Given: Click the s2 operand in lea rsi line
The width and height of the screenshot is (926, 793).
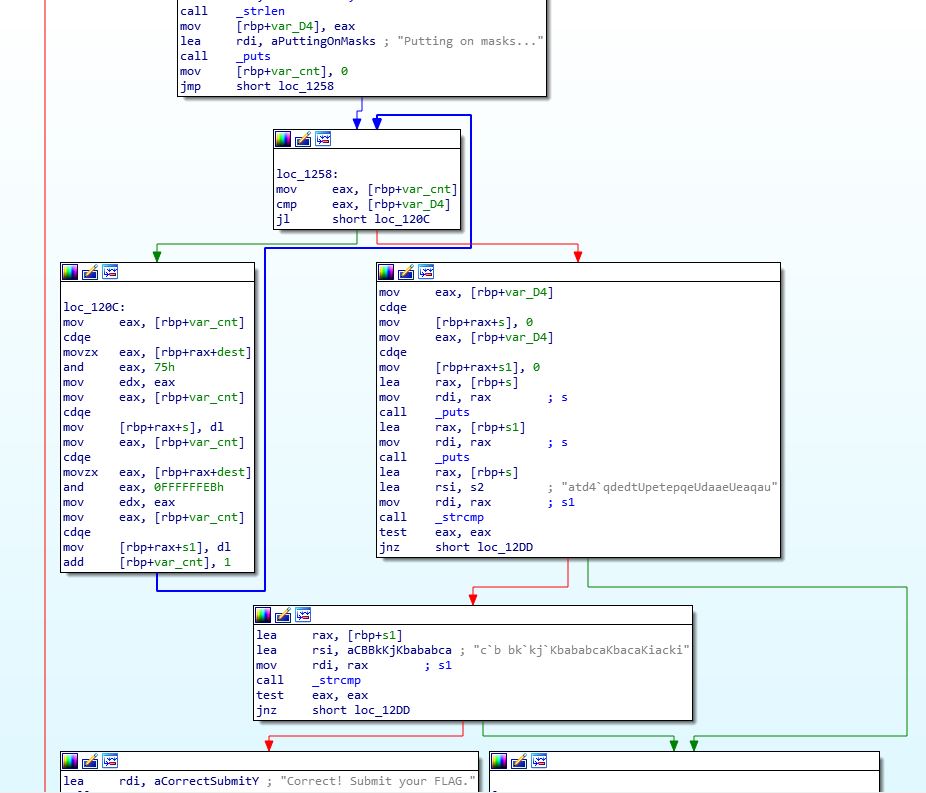Looking at the screenshot, I should coord(477,487).
